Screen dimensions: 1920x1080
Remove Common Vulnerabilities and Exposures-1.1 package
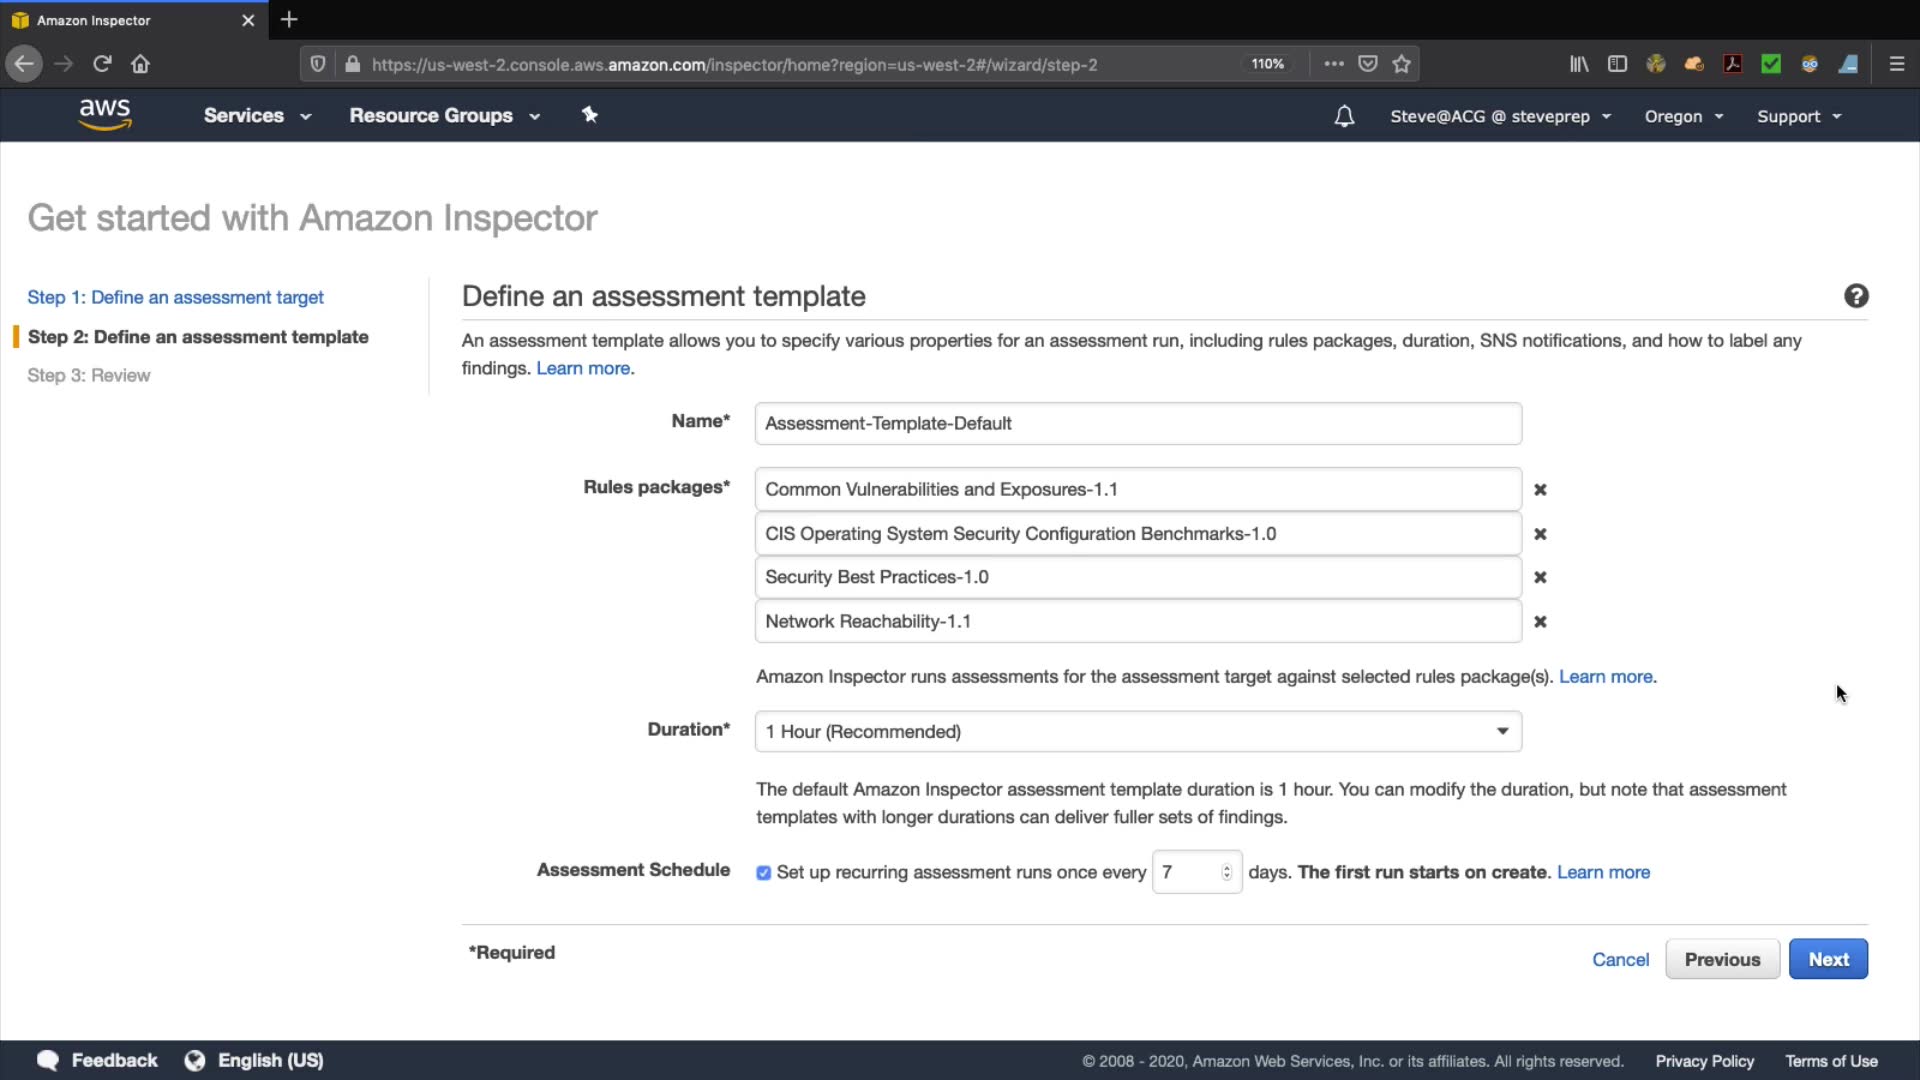click(x=1540, y=490)
